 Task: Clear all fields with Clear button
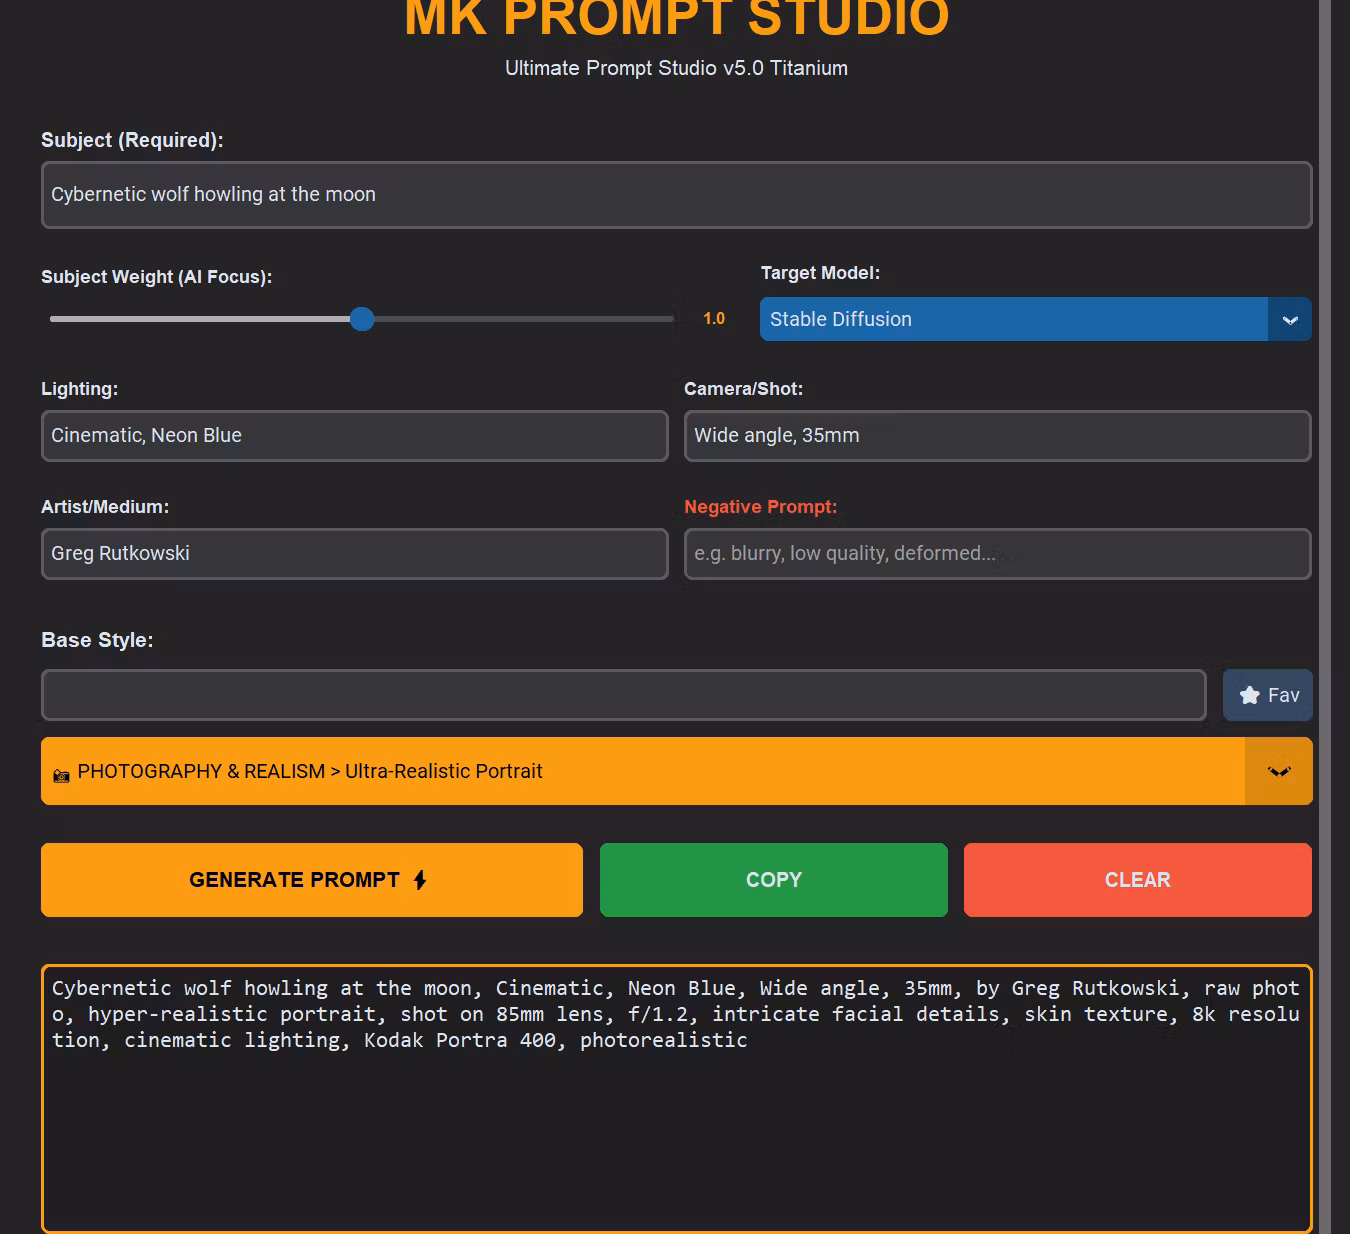pos(1137,880)
